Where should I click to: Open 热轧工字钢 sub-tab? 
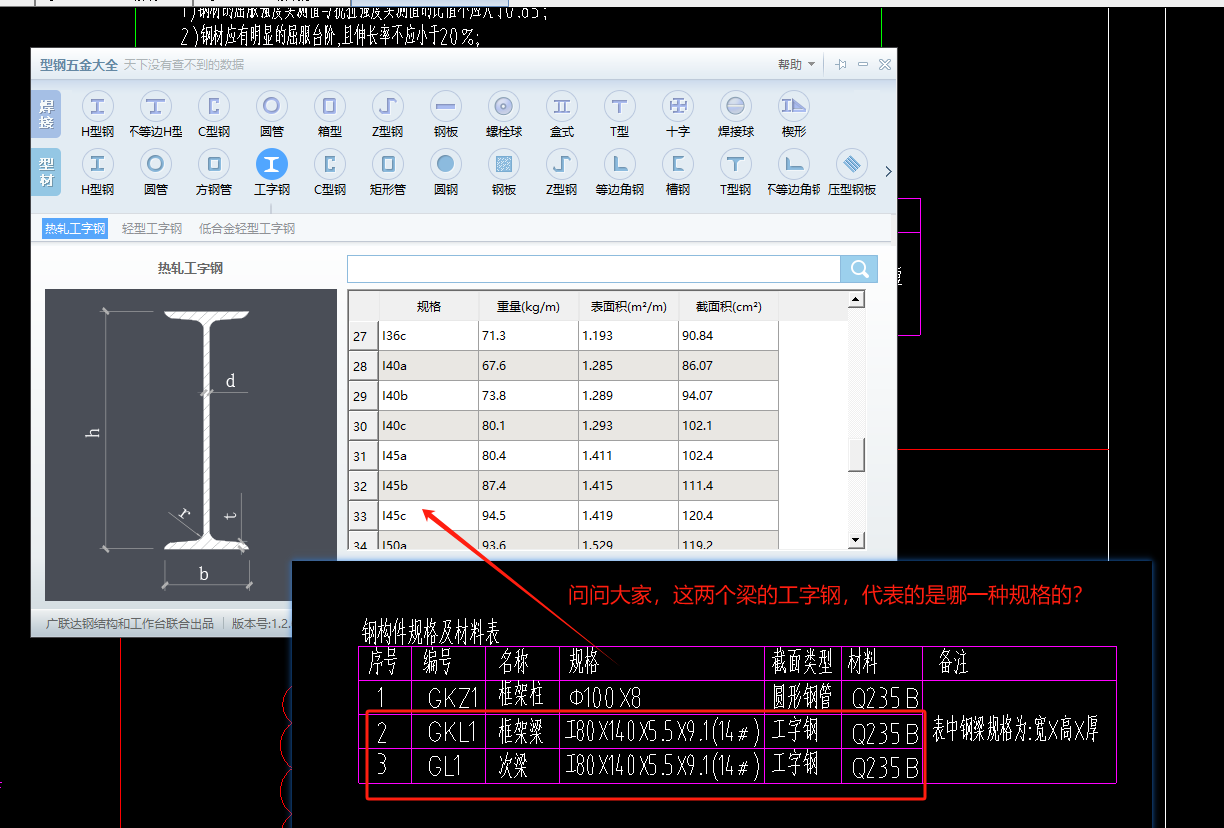pyautogui.click(x=75, y=229)
